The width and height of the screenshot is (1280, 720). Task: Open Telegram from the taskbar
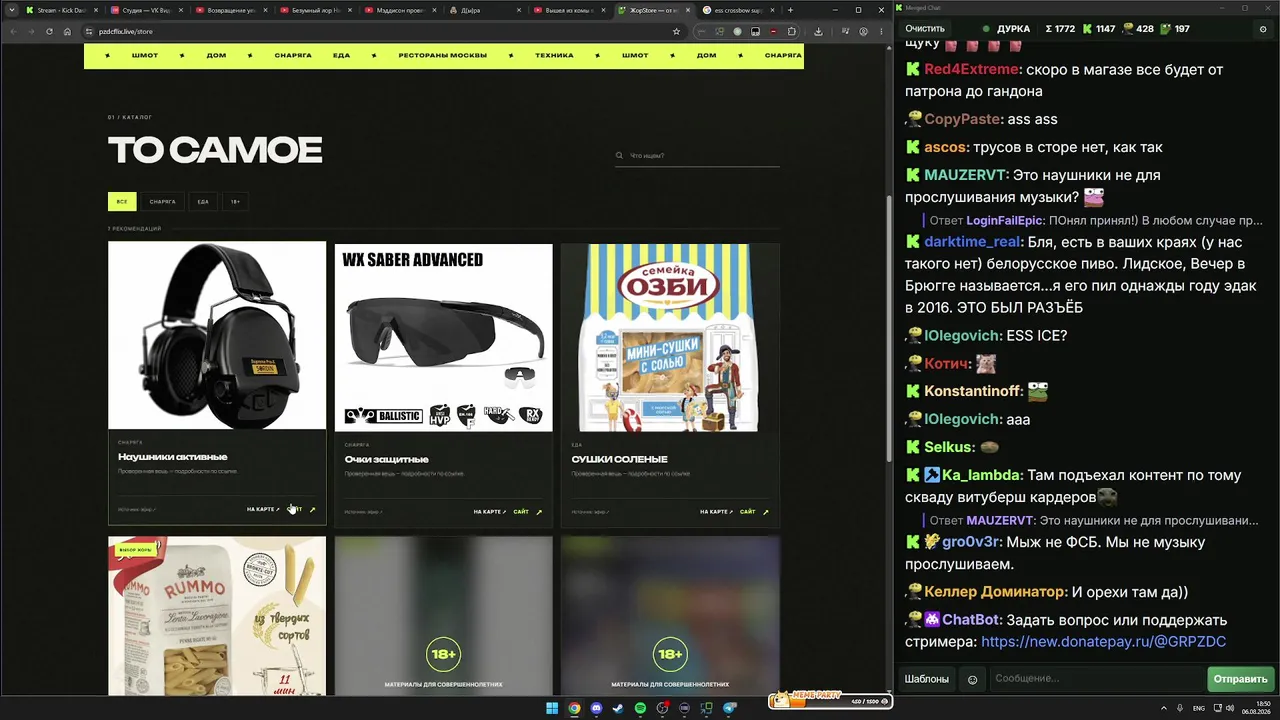pyautogui.click(x=729, y=708)
